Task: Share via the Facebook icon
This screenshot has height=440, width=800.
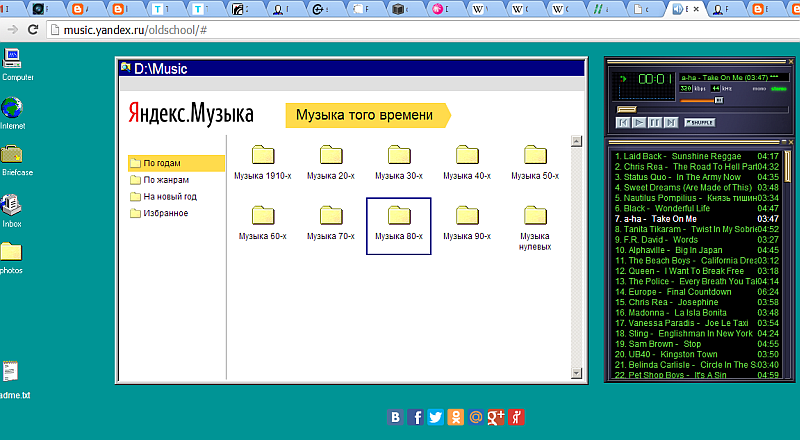Action: click(416, 418)
